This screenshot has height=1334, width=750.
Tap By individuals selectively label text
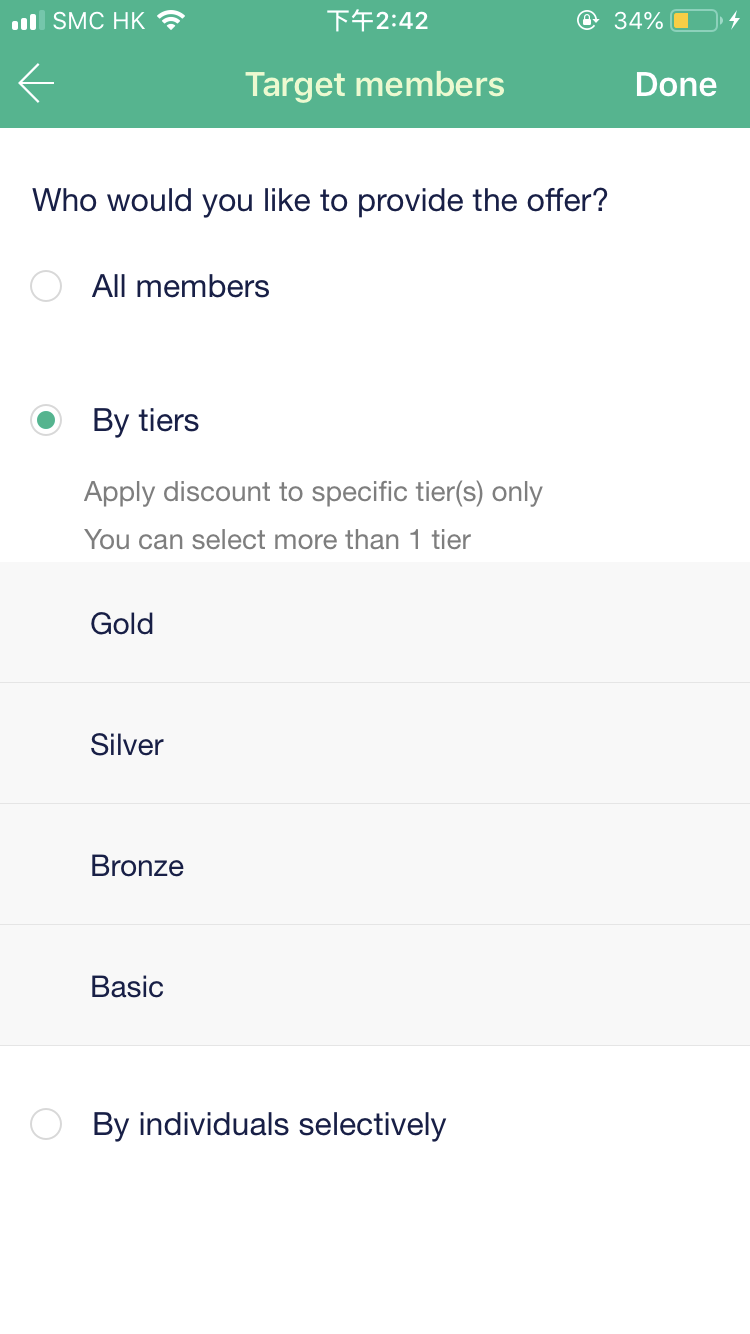pyautogui.click(x=269, y=1124)
